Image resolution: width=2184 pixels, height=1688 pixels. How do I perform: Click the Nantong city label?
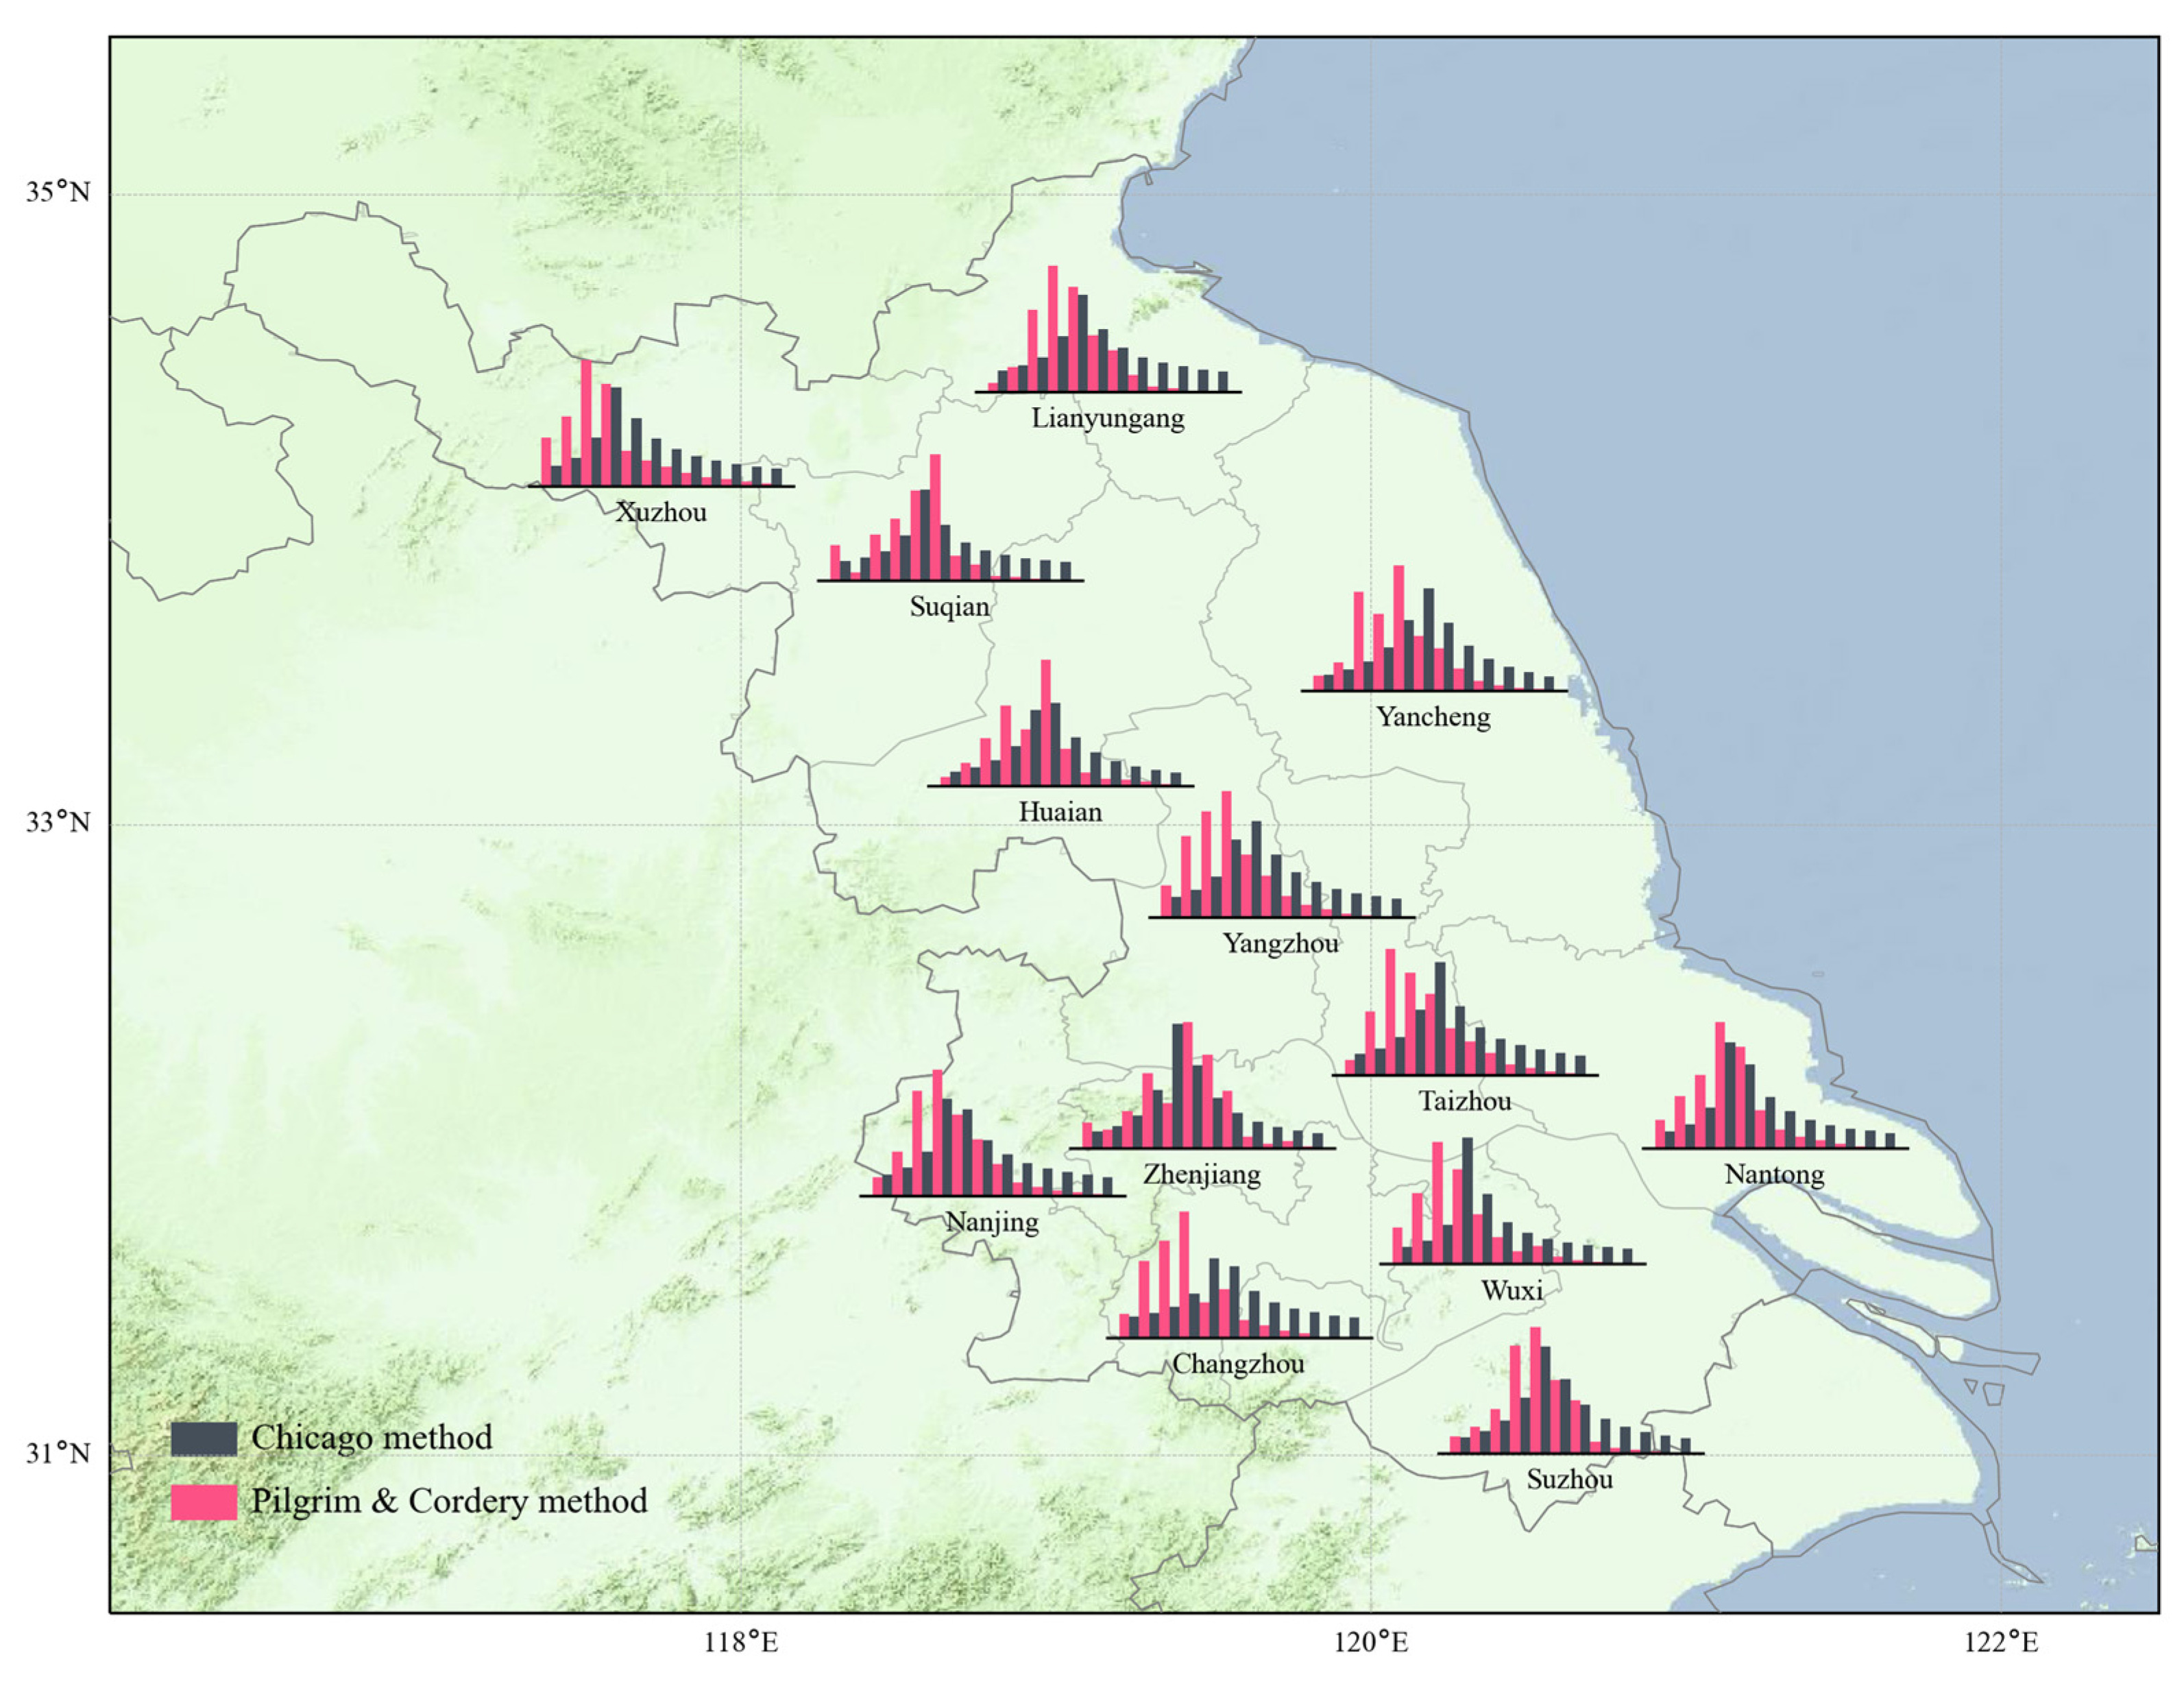pos(1774,1175)
